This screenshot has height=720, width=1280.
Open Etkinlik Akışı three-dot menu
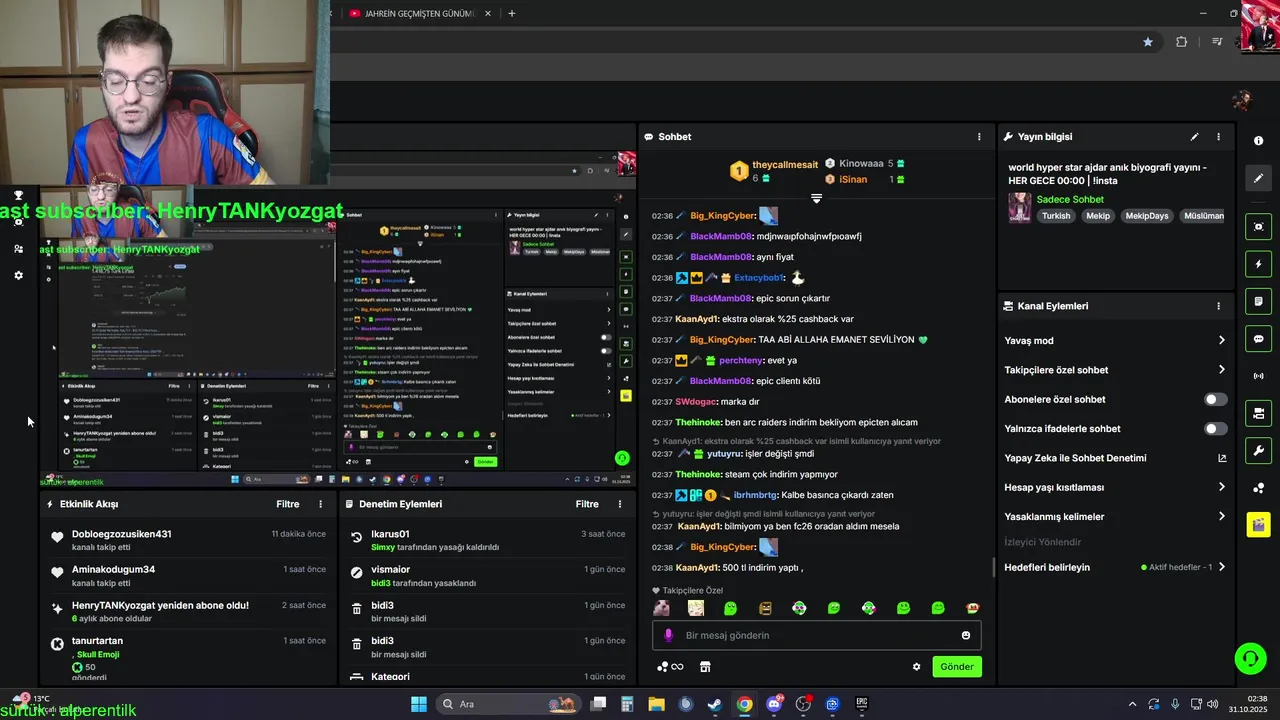click(x=320, y=504)
